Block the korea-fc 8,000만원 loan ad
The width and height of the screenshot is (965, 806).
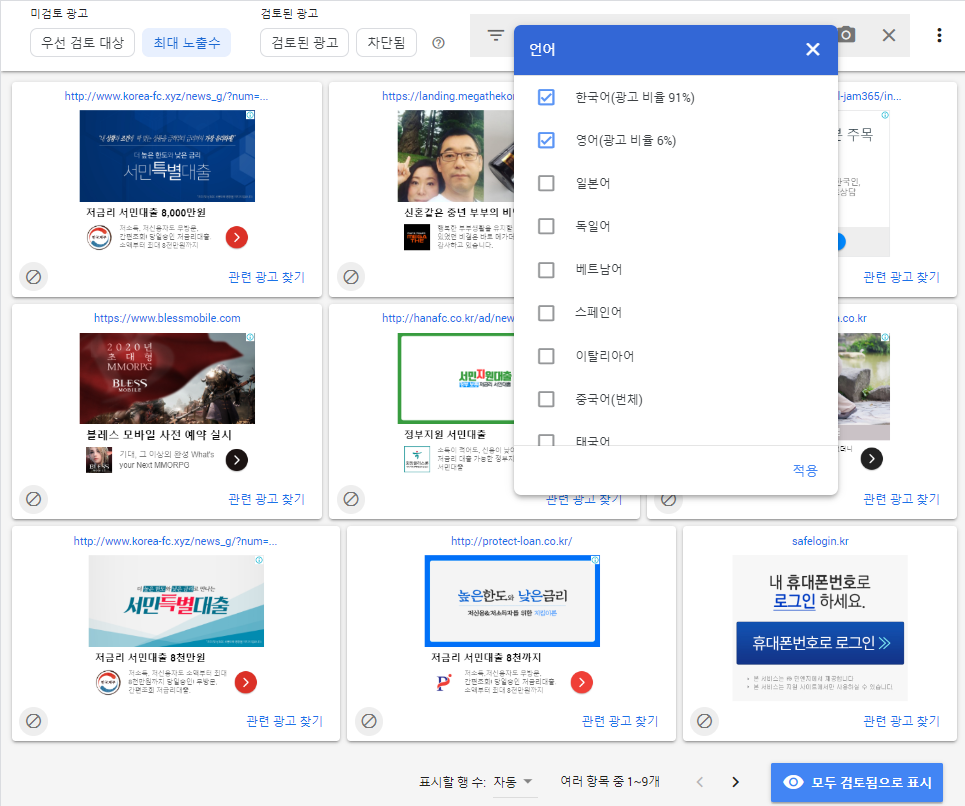pos(34,277)
